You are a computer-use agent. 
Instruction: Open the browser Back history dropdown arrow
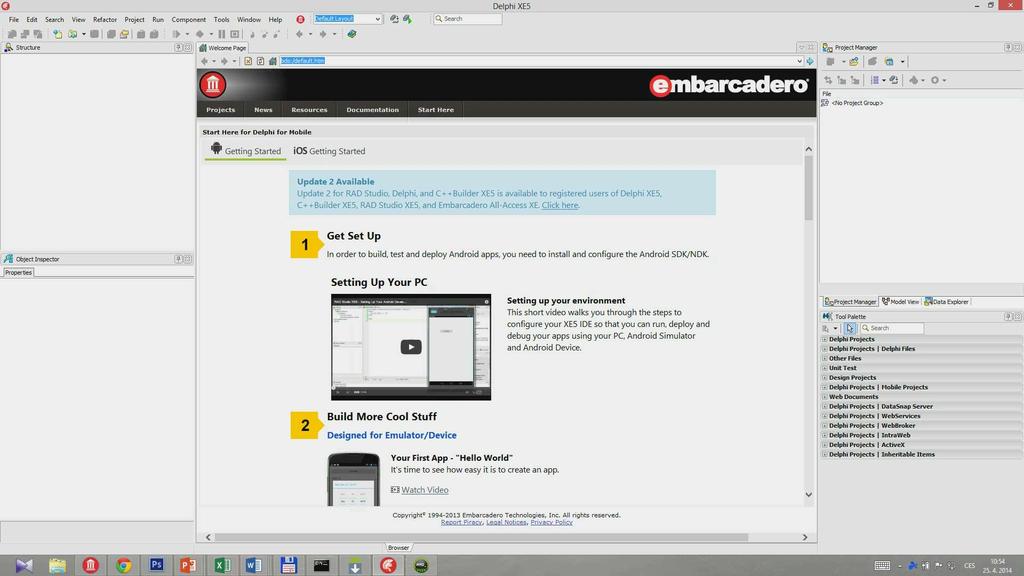tap(214, 61)
